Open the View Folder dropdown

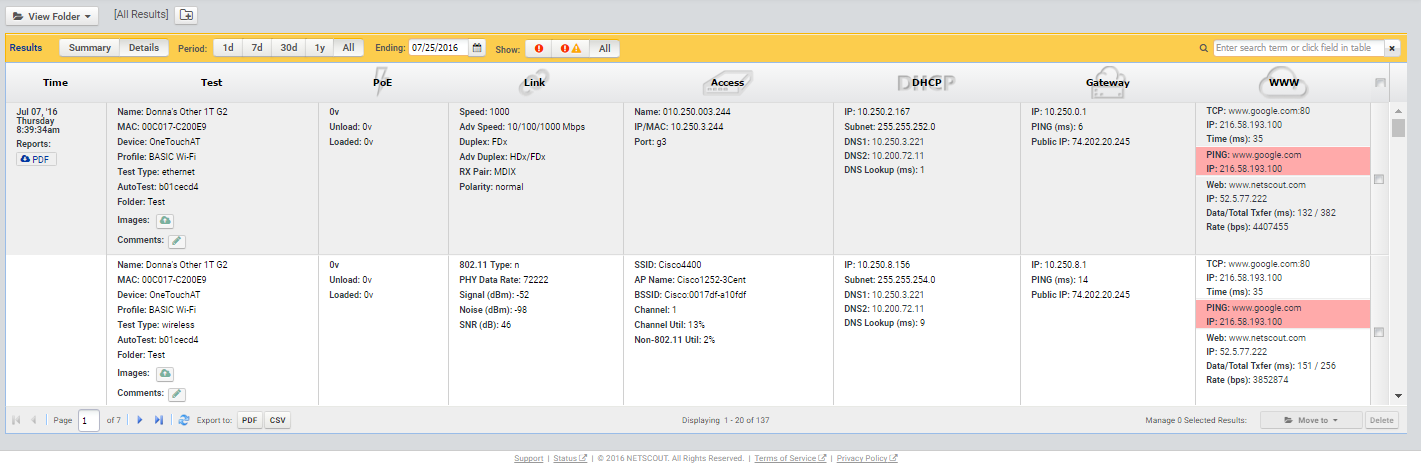52,16
